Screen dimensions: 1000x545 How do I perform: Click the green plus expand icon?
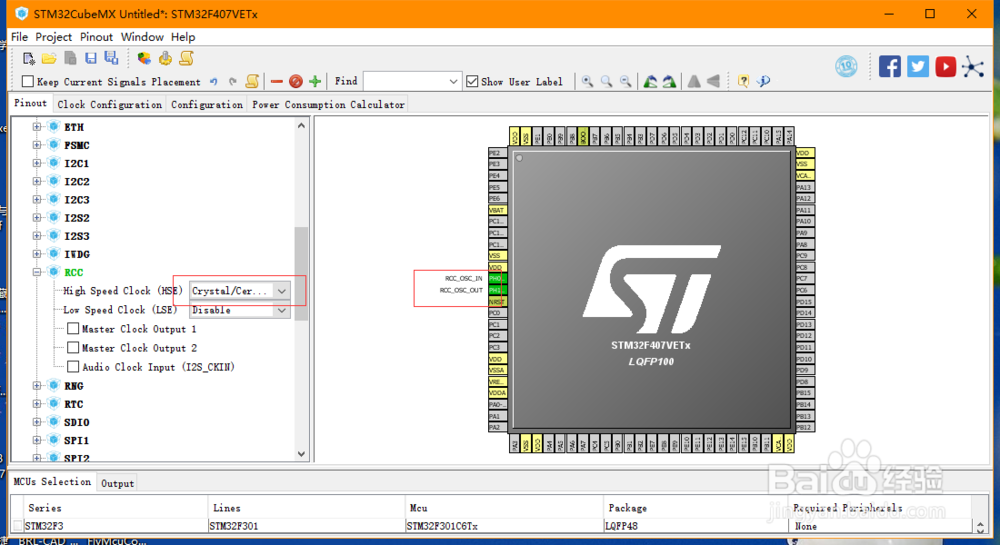(314, 82)
